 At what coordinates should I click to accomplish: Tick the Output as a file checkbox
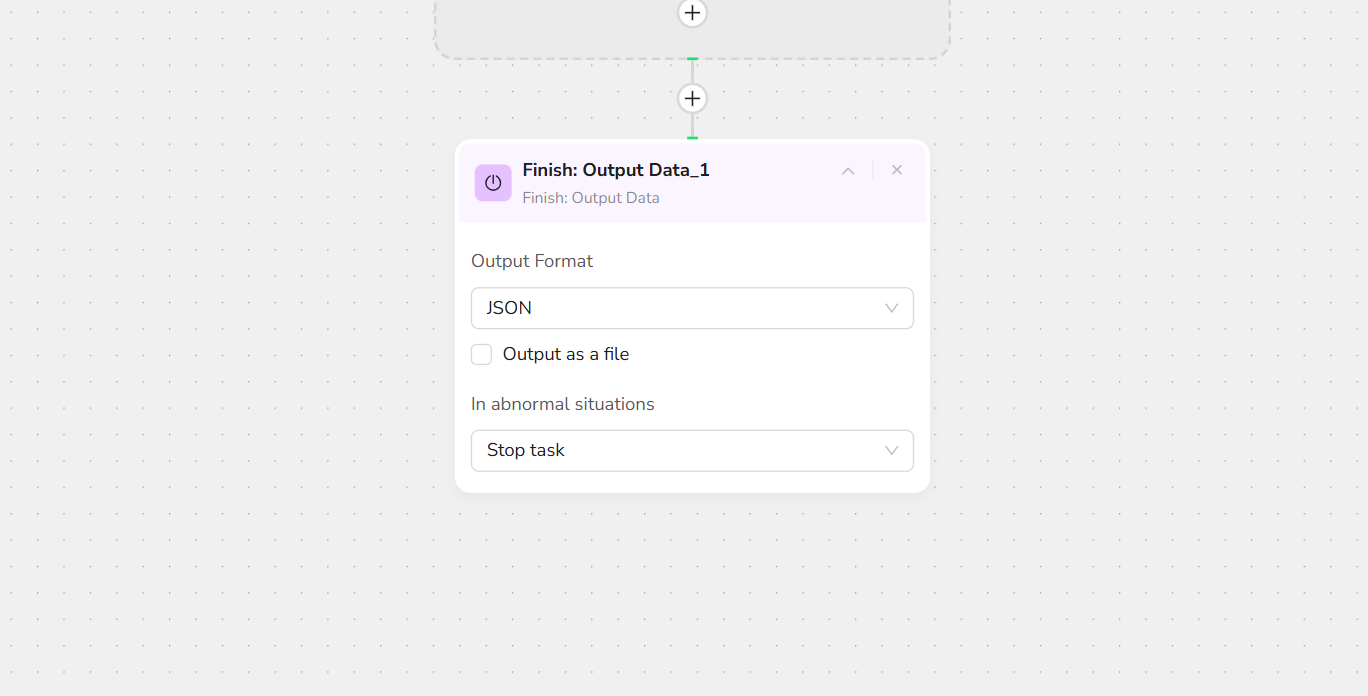pyautogui.click(x=482, y=354)
